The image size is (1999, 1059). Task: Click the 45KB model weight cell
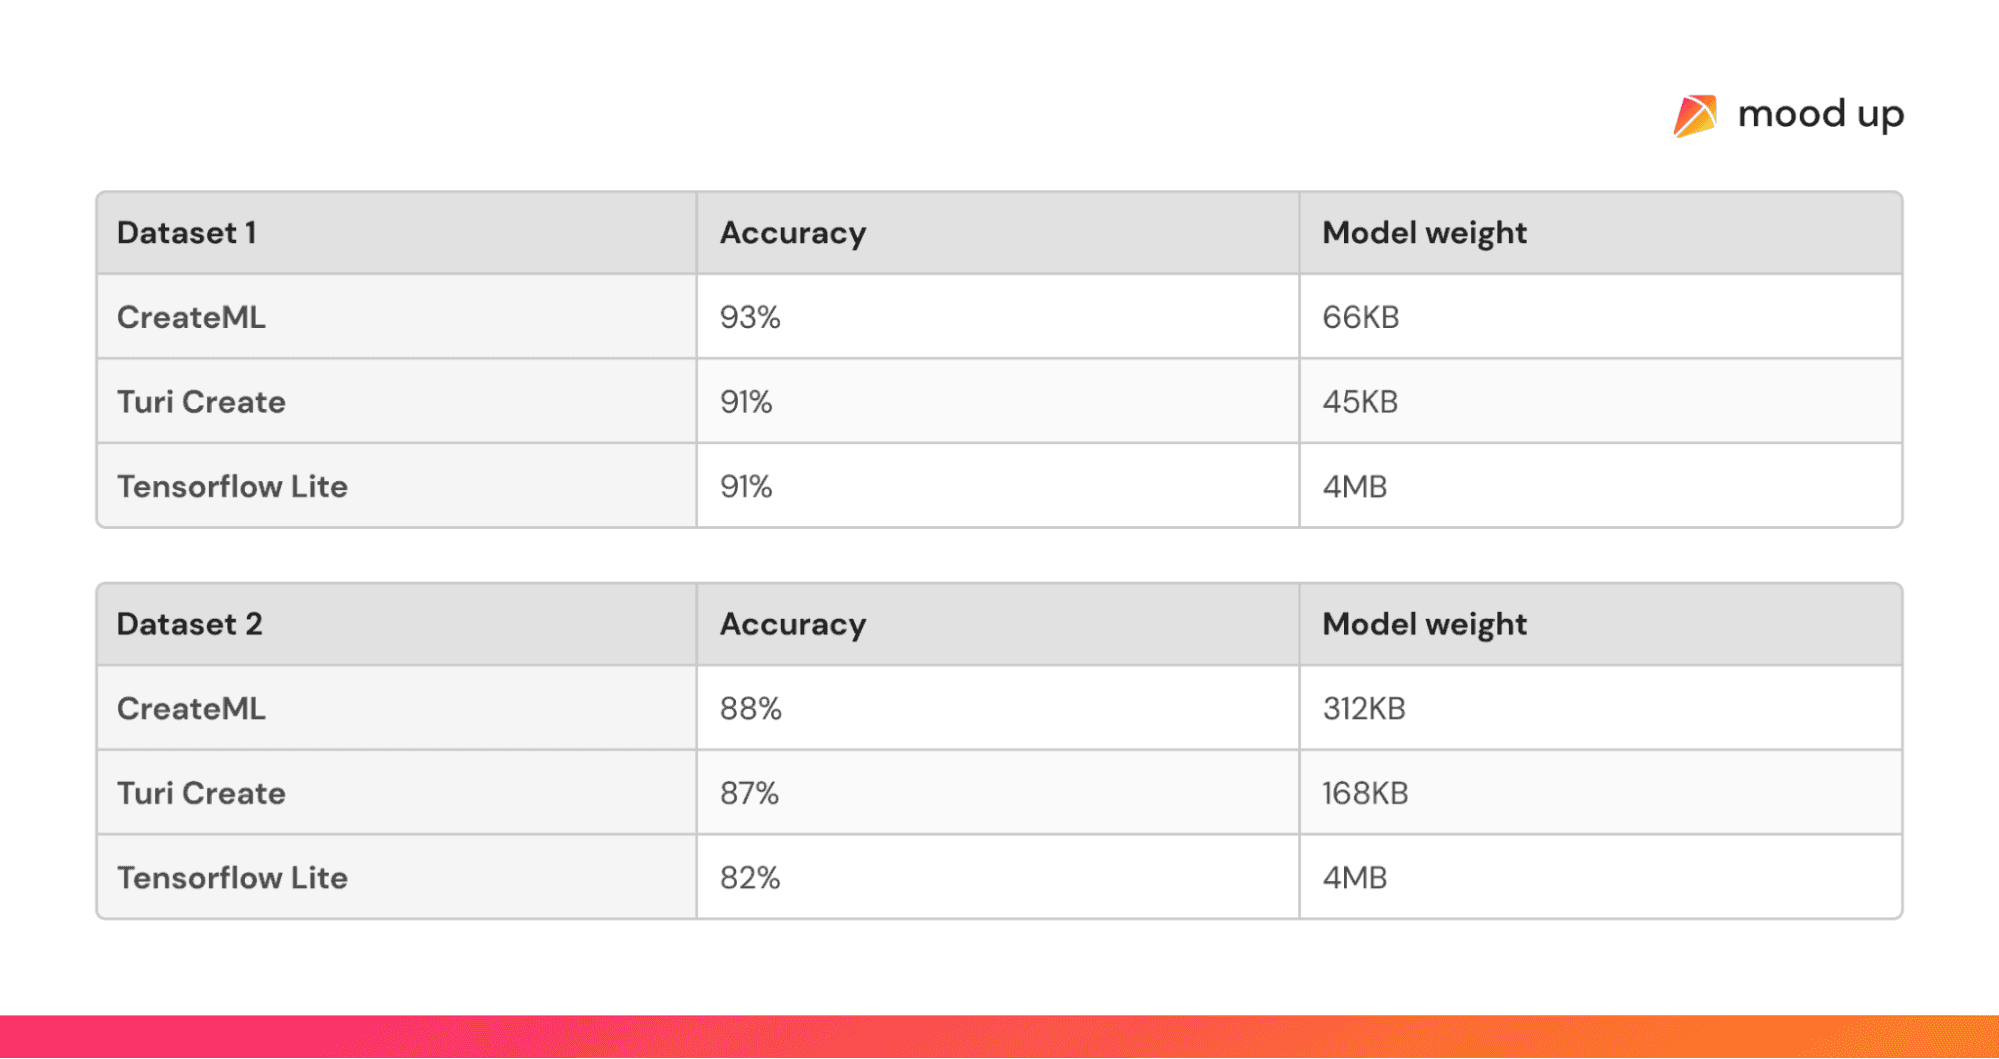click(1360, 402)
